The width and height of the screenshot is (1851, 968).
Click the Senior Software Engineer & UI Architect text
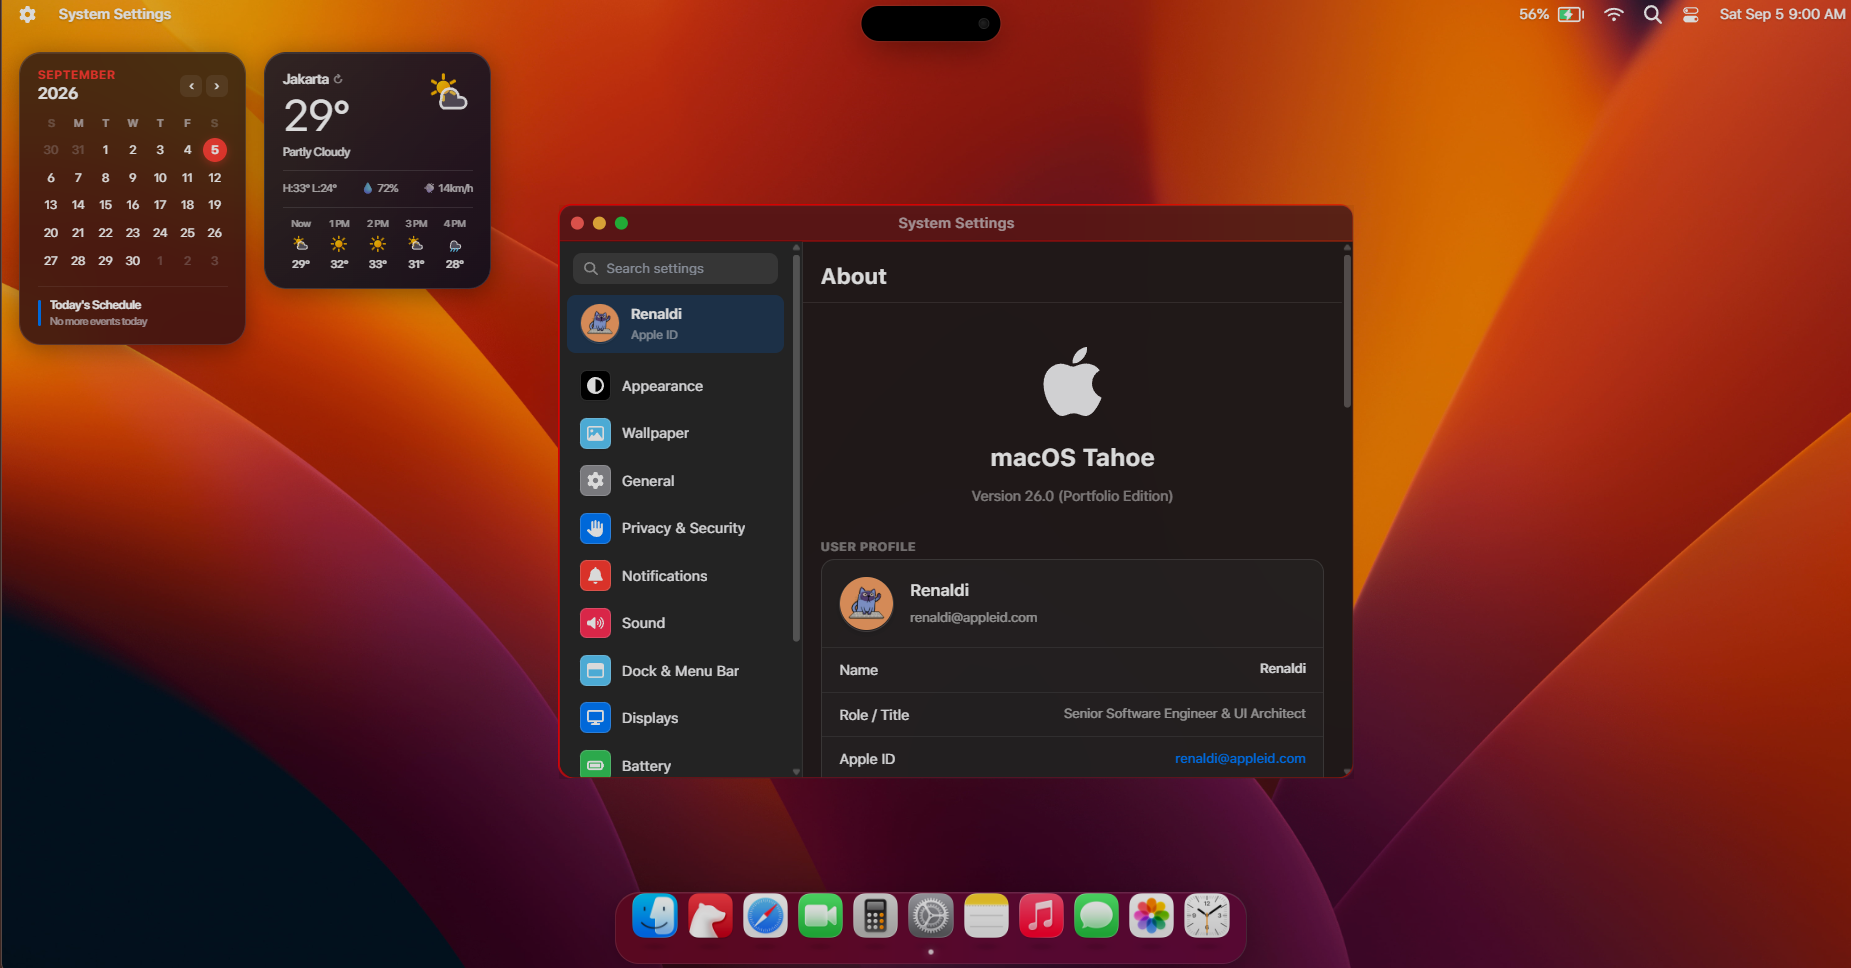tap(1184, 714)
